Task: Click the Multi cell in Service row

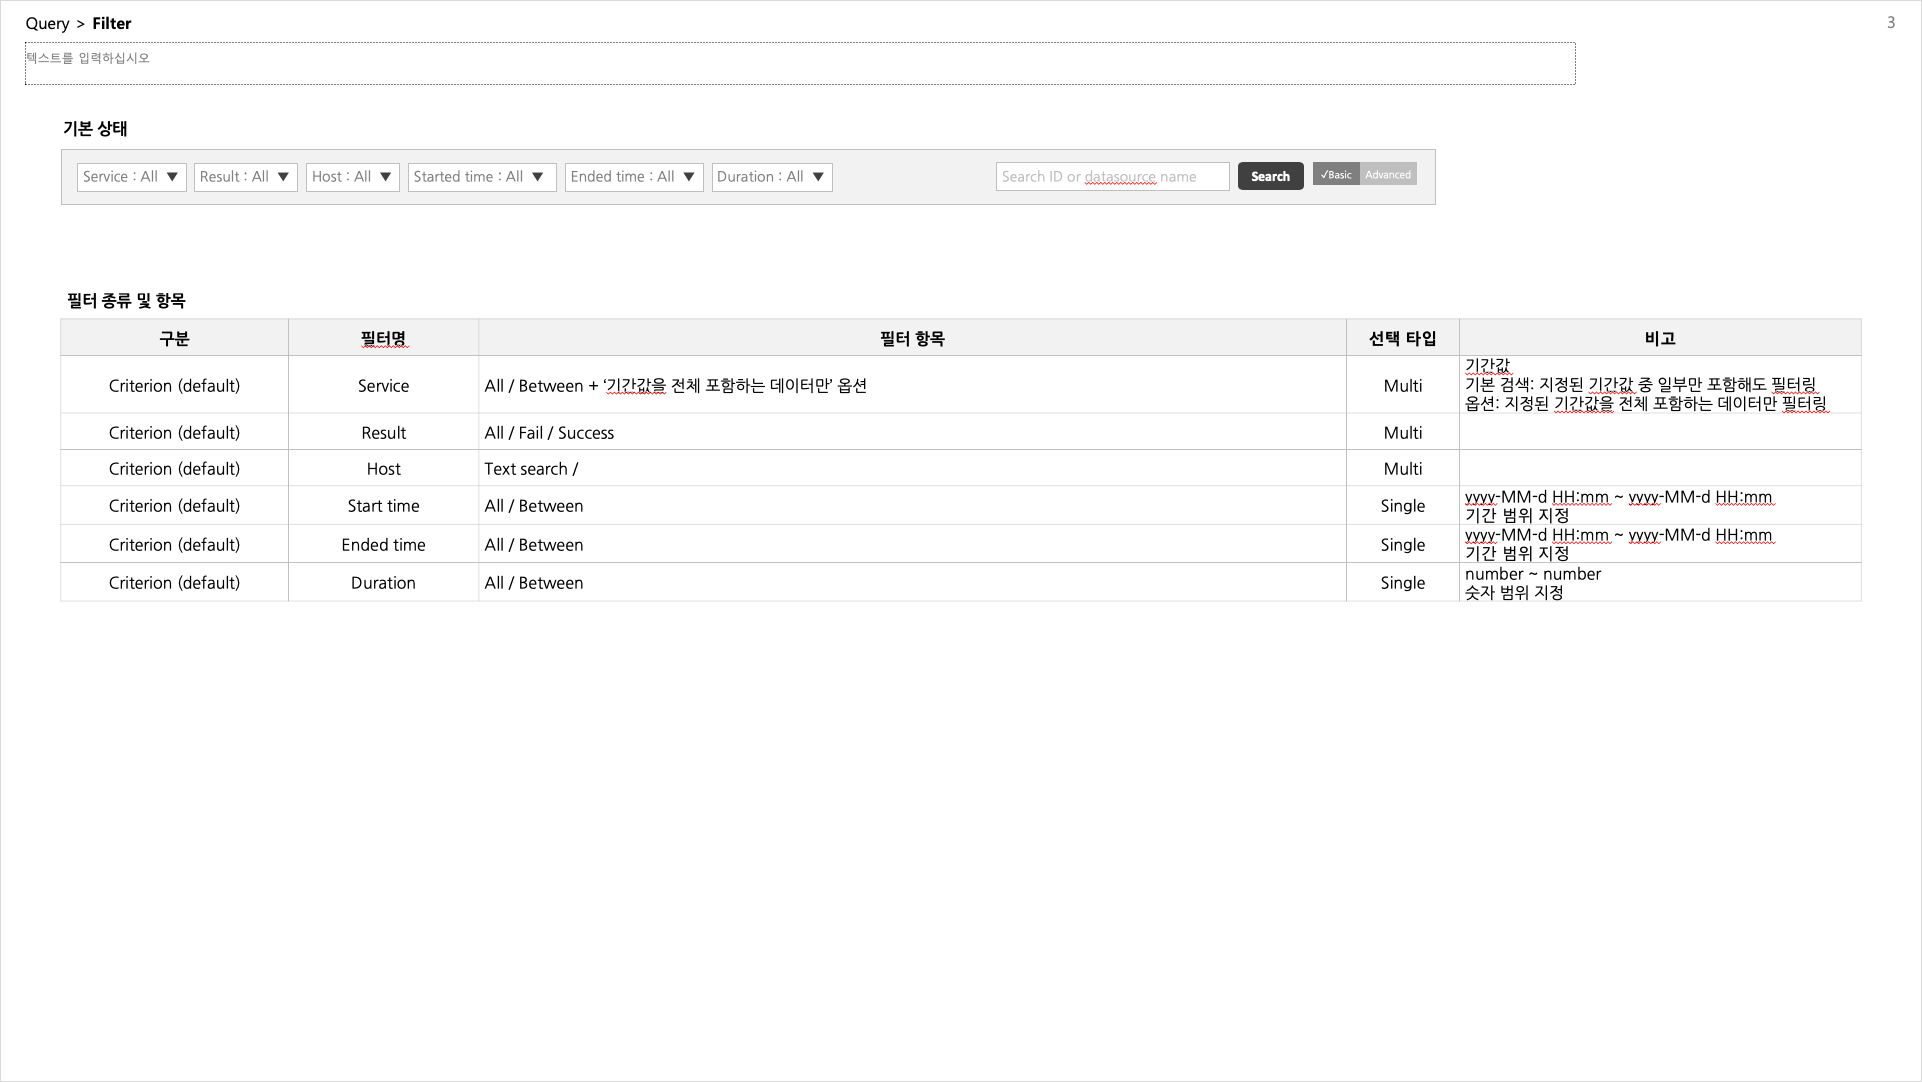Action: point(1402,385)
